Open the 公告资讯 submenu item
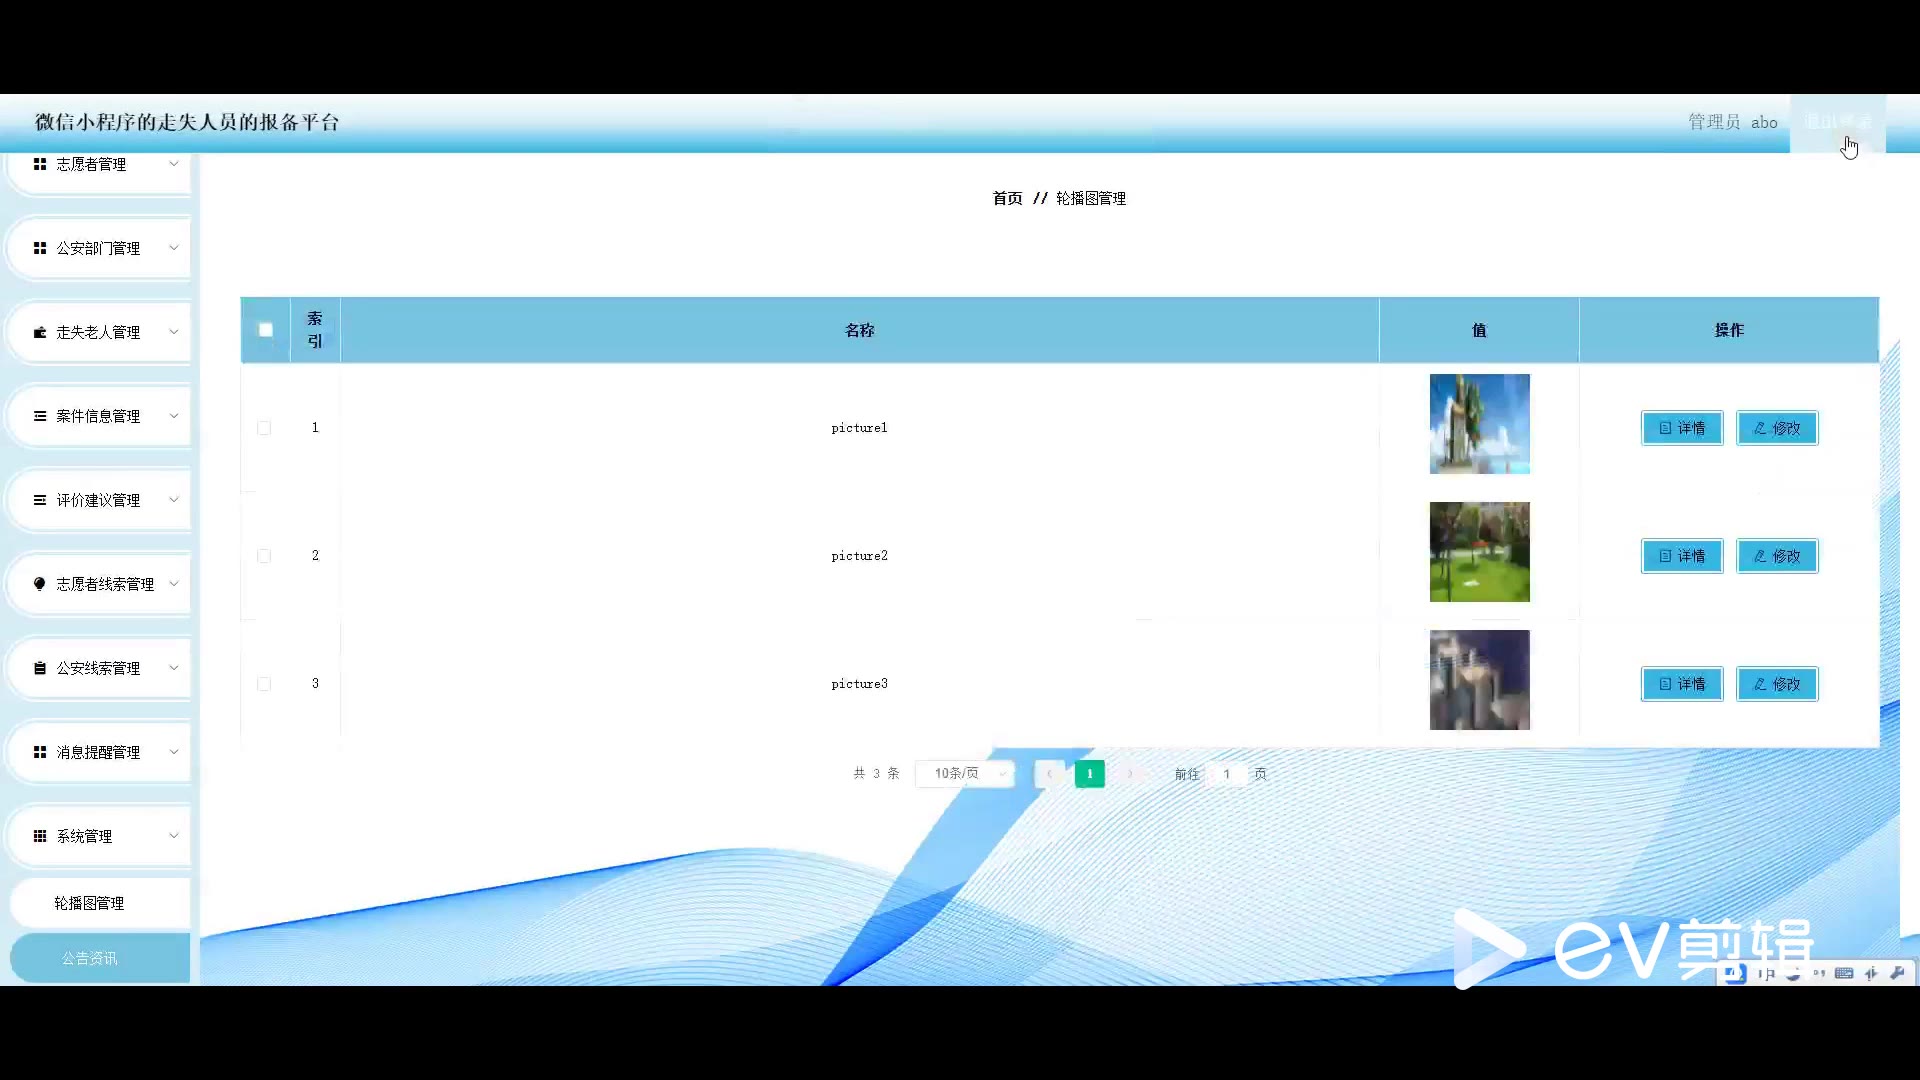This screenshot has width=1920, height=1080. tap(100, 958)
